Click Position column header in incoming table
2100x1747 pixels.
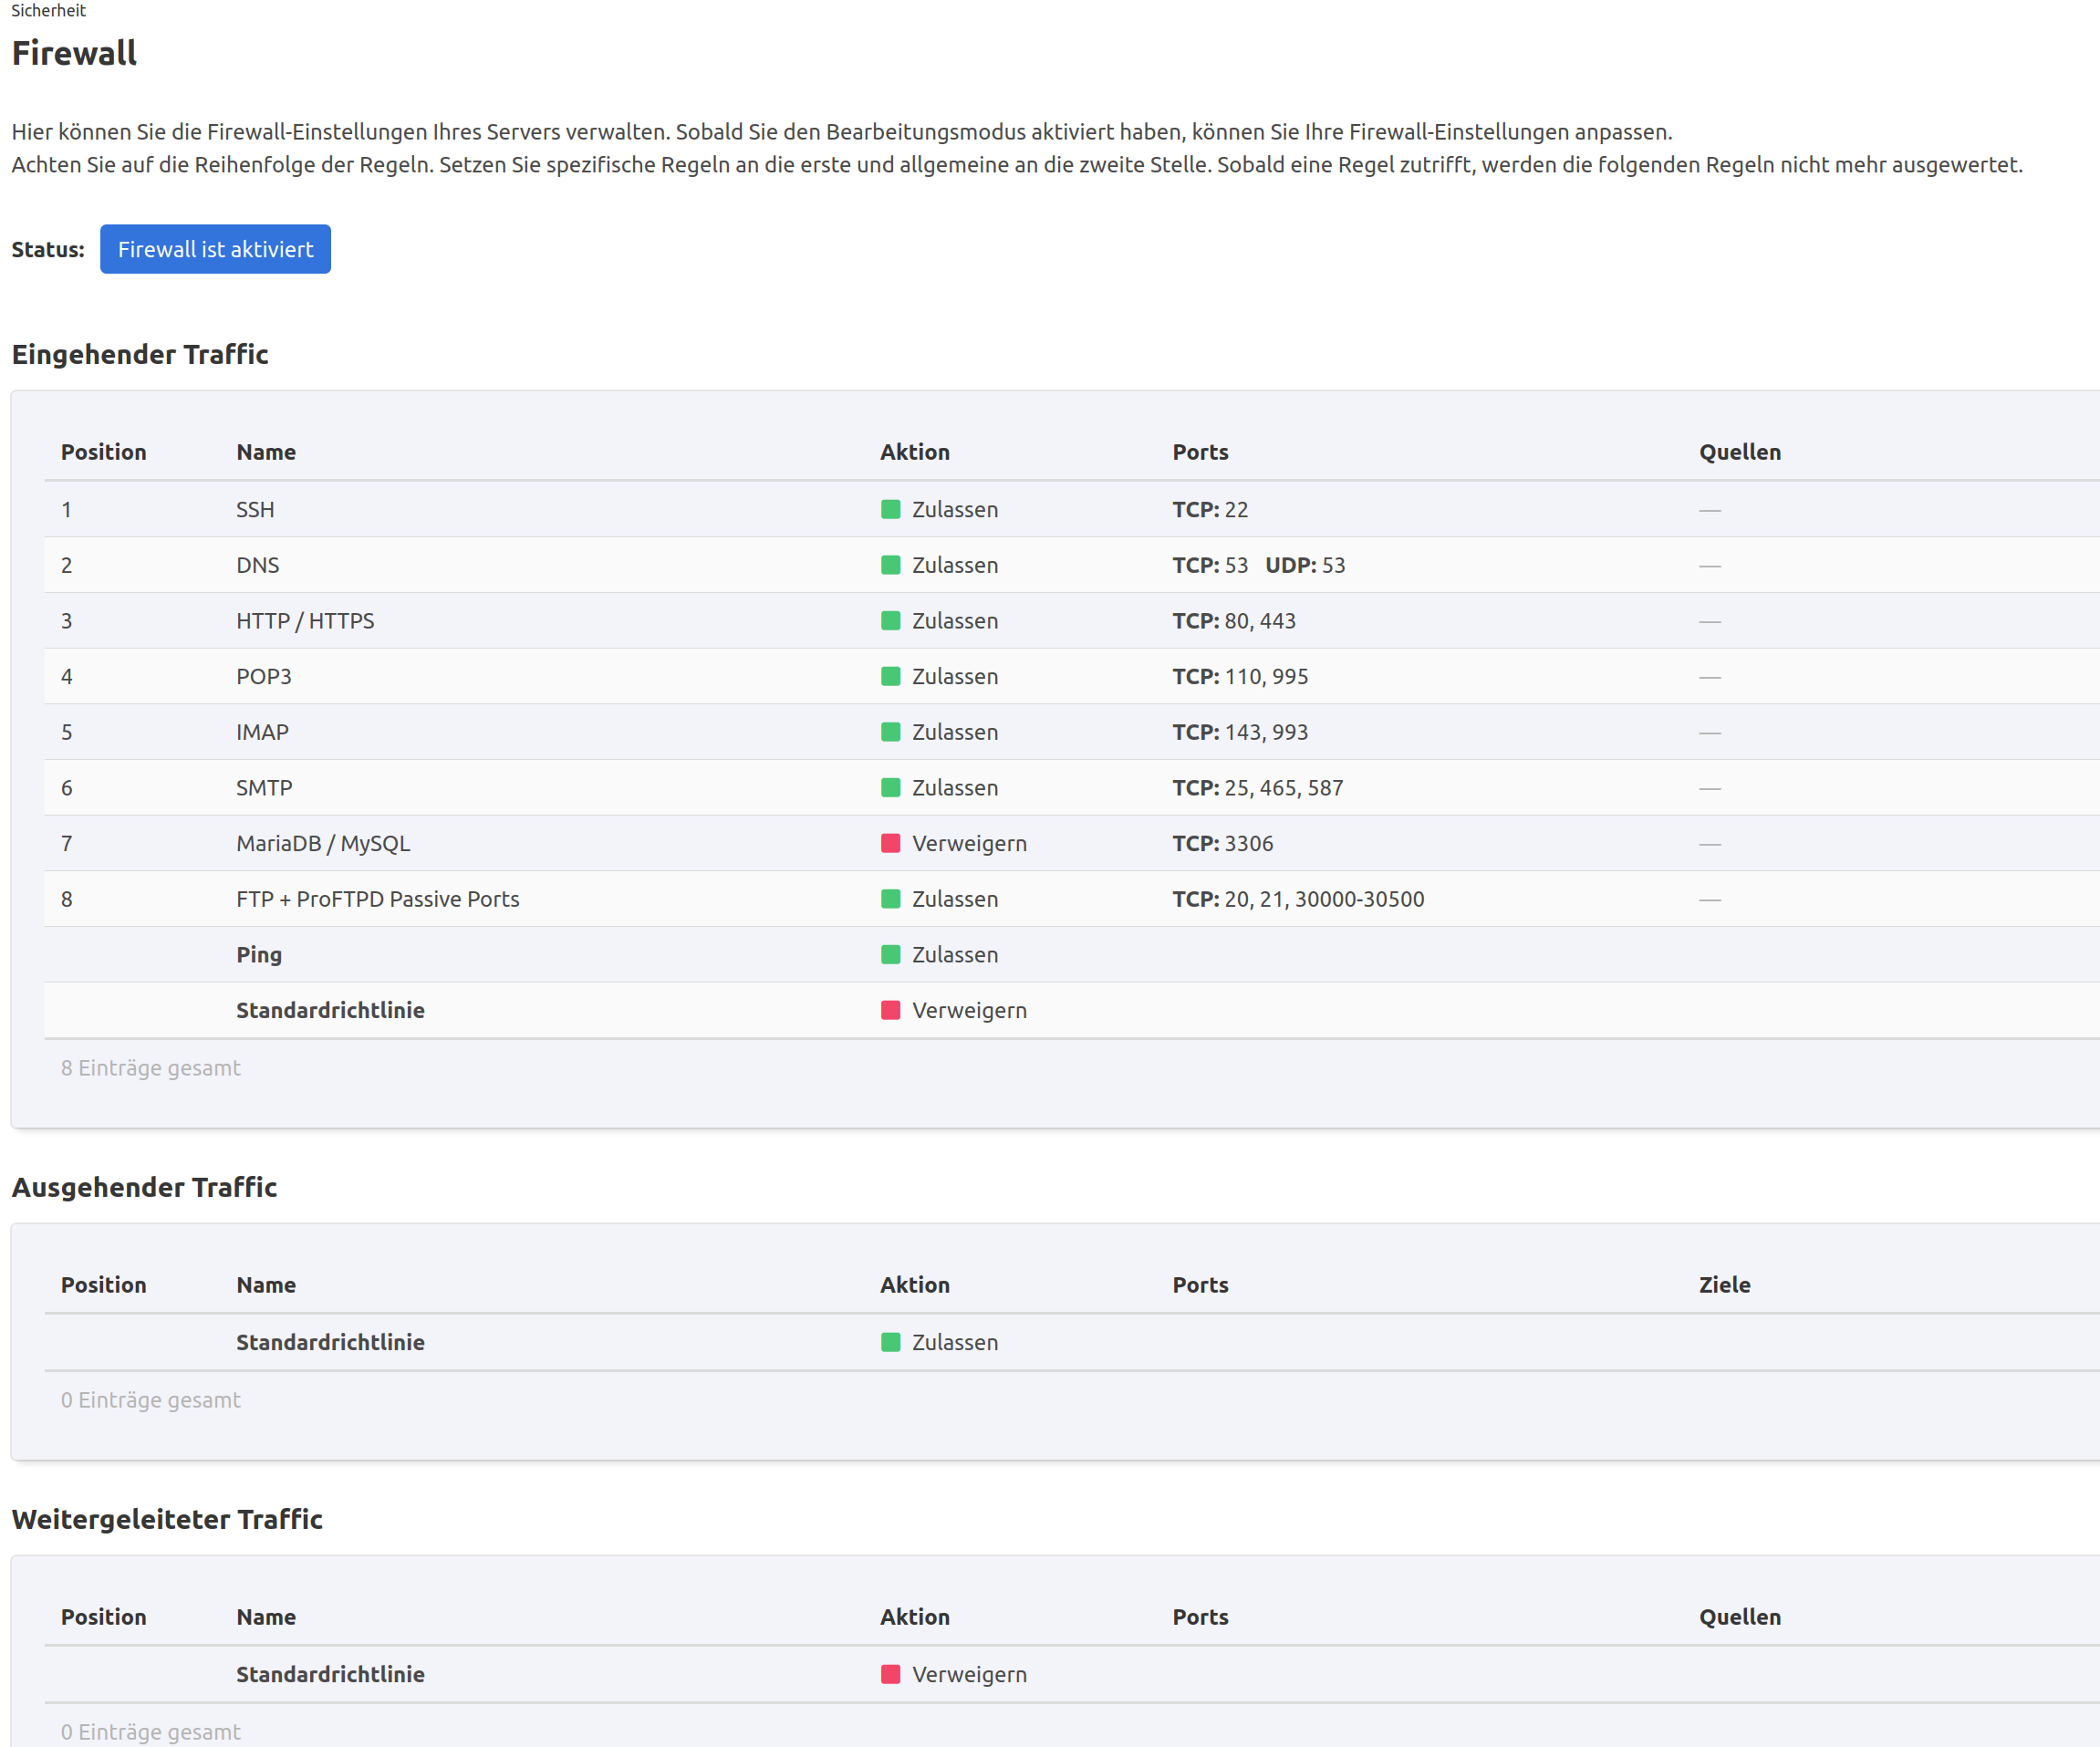coord(103,452)
